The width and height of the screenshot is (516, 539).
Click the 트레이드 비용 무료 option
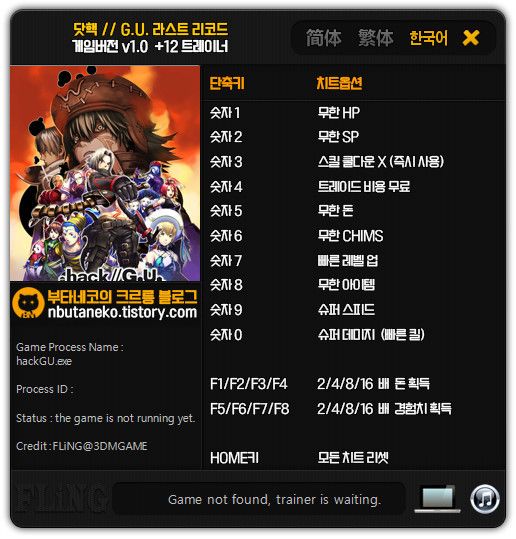coord(364,187)
